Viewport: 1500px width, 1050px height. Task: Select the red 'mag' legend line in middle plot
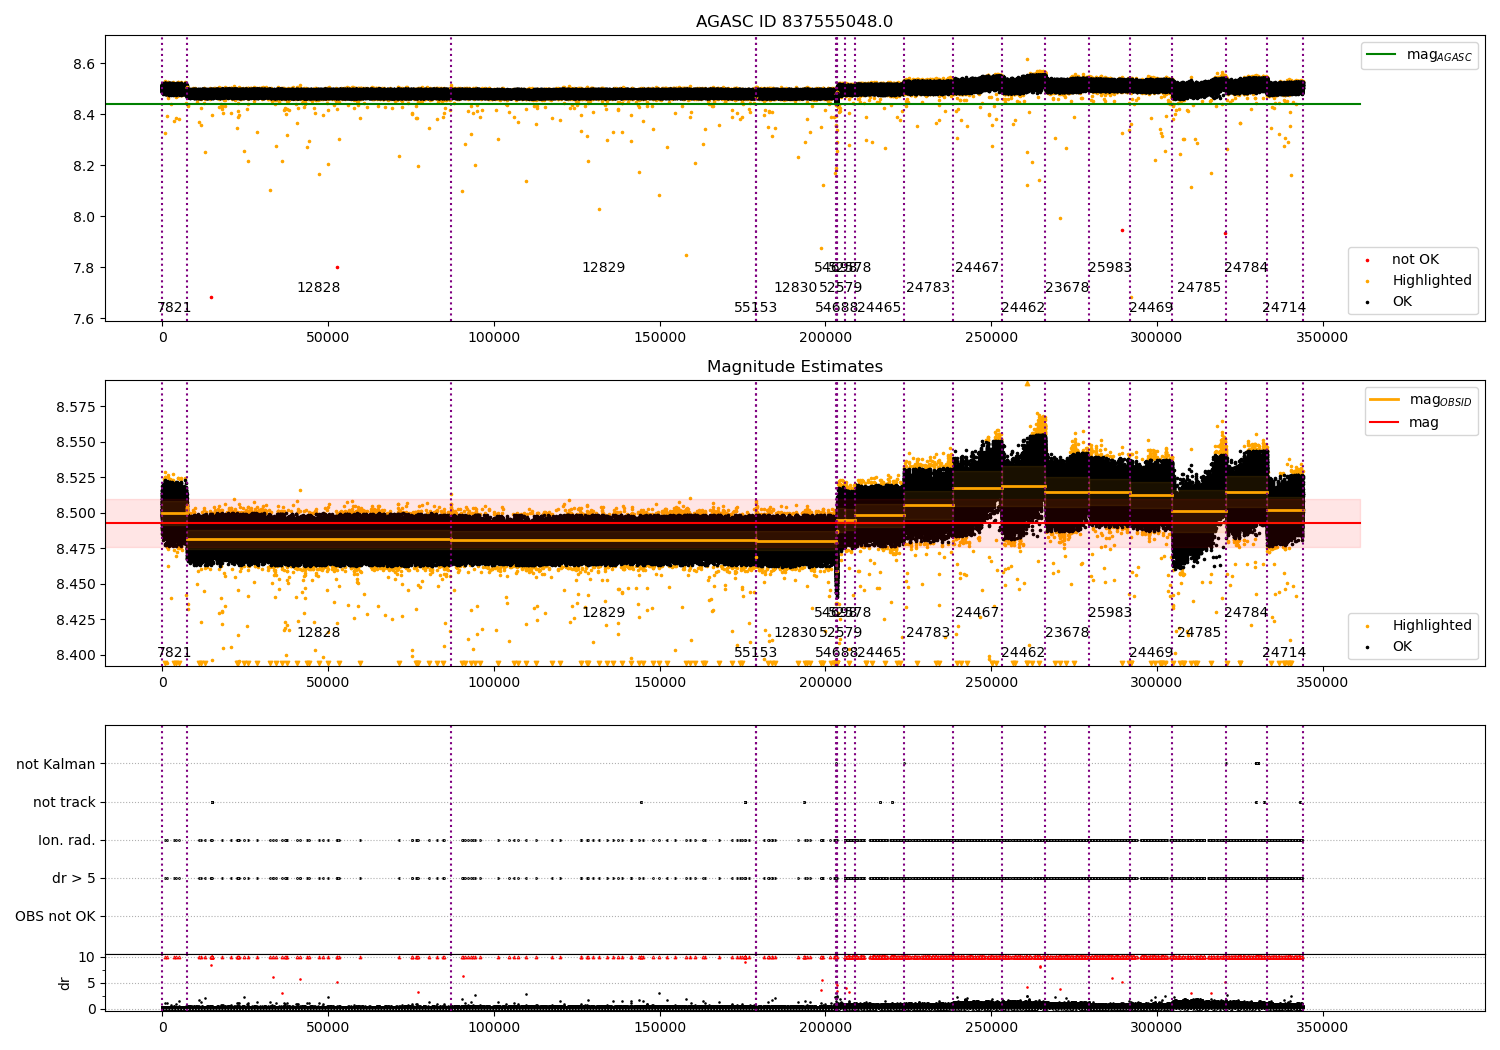pyautogui.click(x=1385, y=422)
